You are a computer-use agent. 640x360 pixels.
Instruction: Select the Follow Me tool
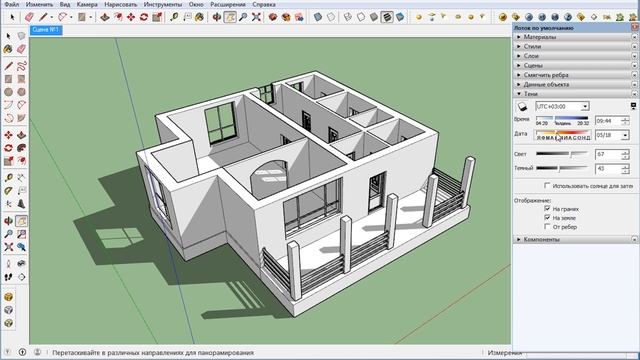pyautogui.click(x=22, y=148)
